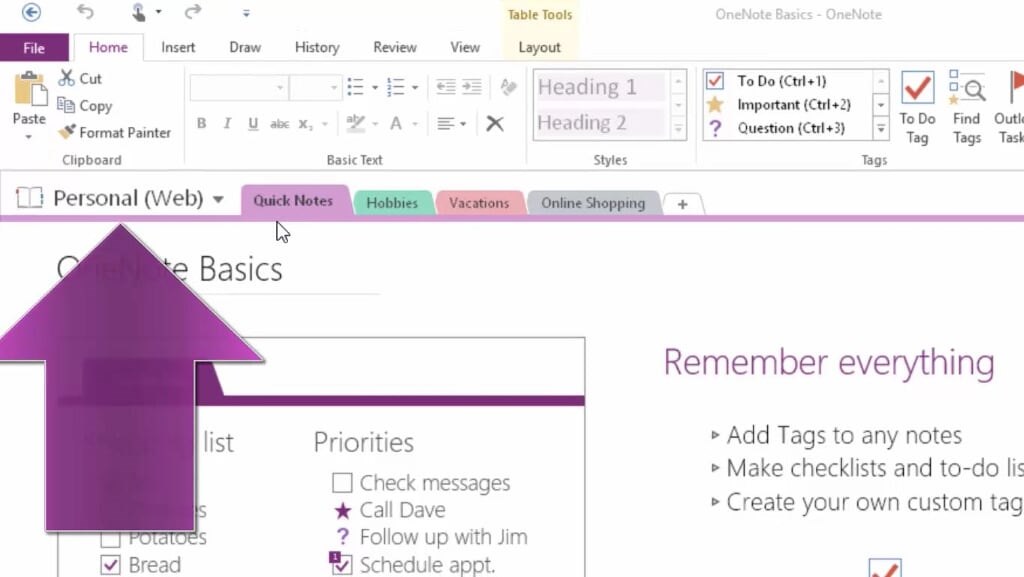1024x577 pixels.
Task: Open the font color picker arrow
Action: [x=414, y=124]
